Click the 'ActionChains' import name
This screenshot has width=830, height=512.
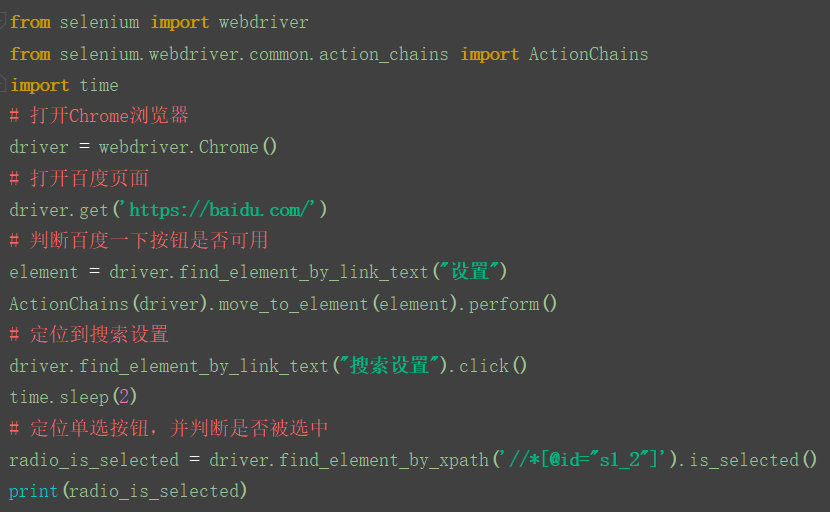tap(589, 54)
